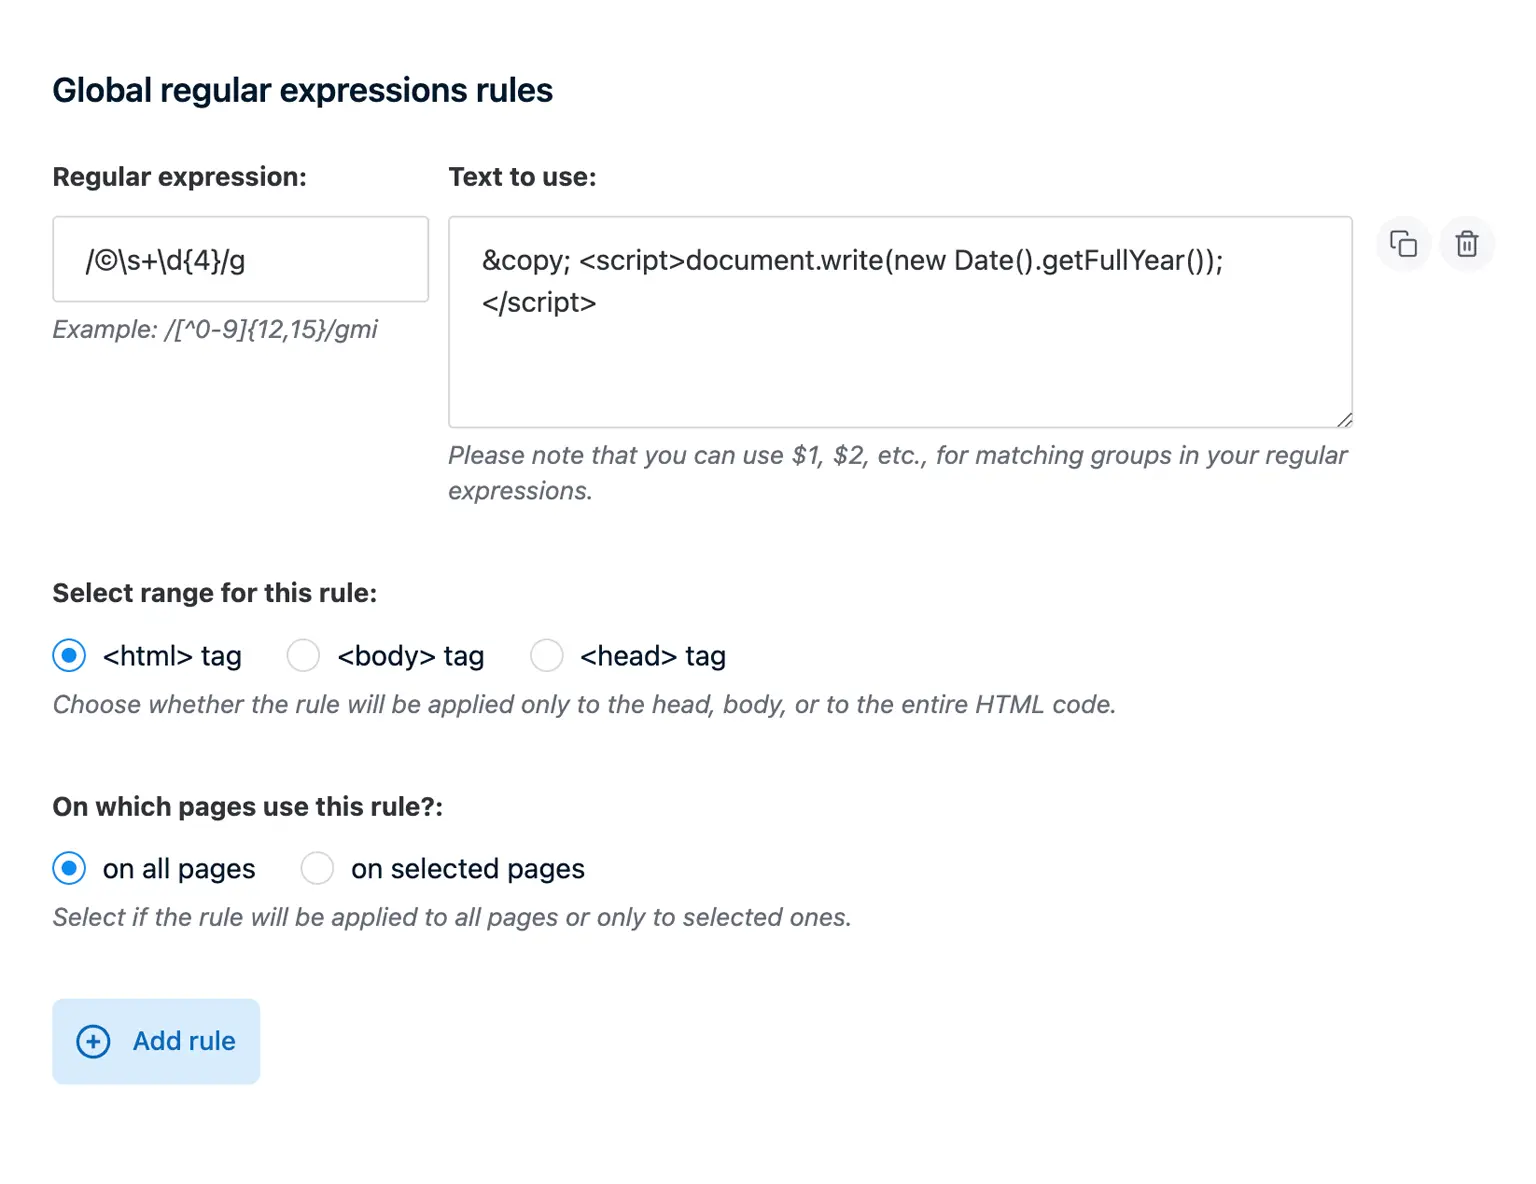1536x1184 pixels.
Task: Focus the Regular expression input field
Action: tap(240, 260)
